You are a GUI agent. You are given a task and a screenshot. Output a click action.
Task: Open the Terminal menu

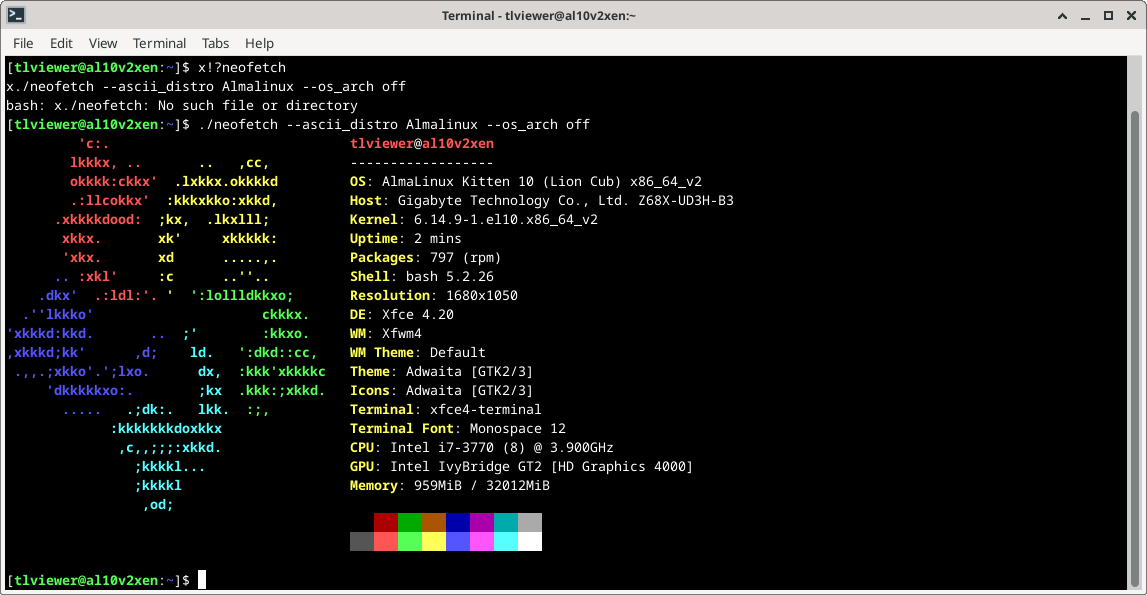click(159, 43)
